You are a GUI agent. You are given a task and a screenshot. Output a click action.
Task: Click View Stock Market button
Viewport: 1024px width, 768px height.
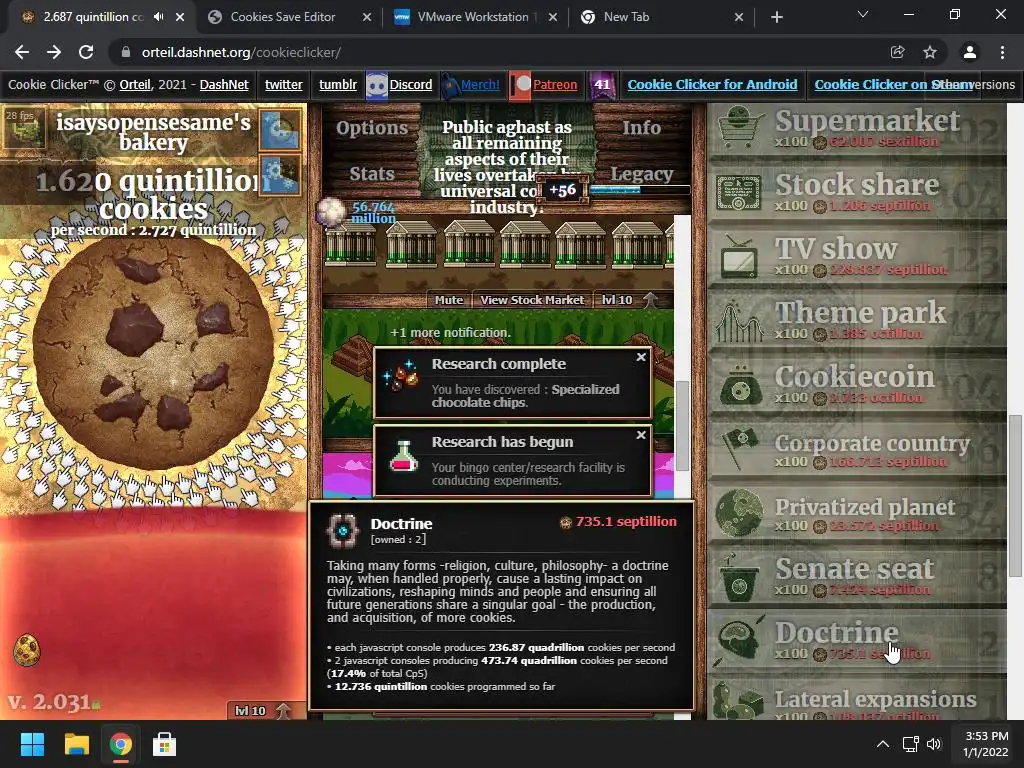(x=532, y=300)
